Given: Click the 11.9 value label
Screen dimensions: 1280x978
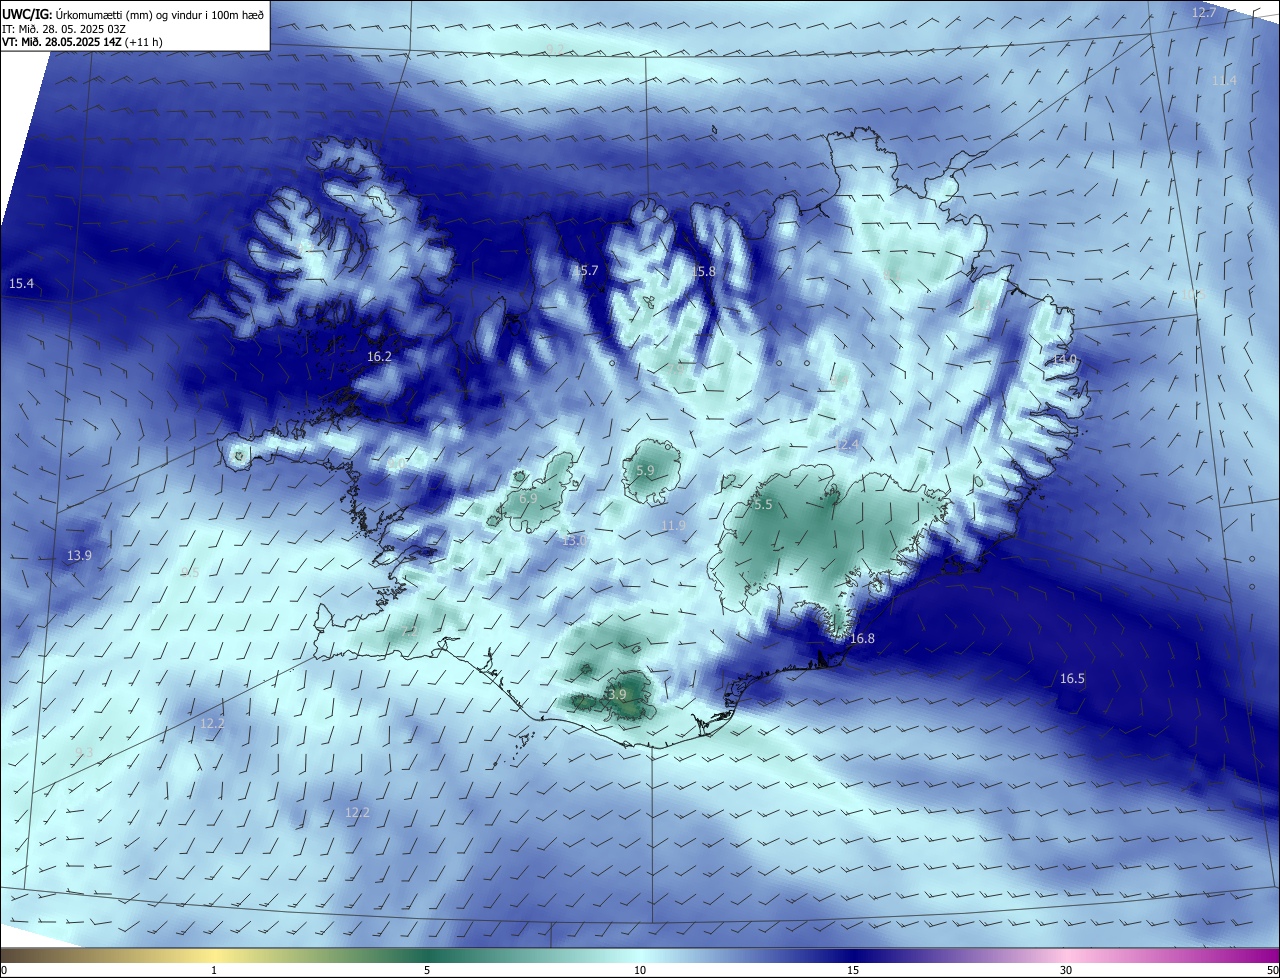Looking at the screenshot, I should pyautogui.click(x=674, y=526).
